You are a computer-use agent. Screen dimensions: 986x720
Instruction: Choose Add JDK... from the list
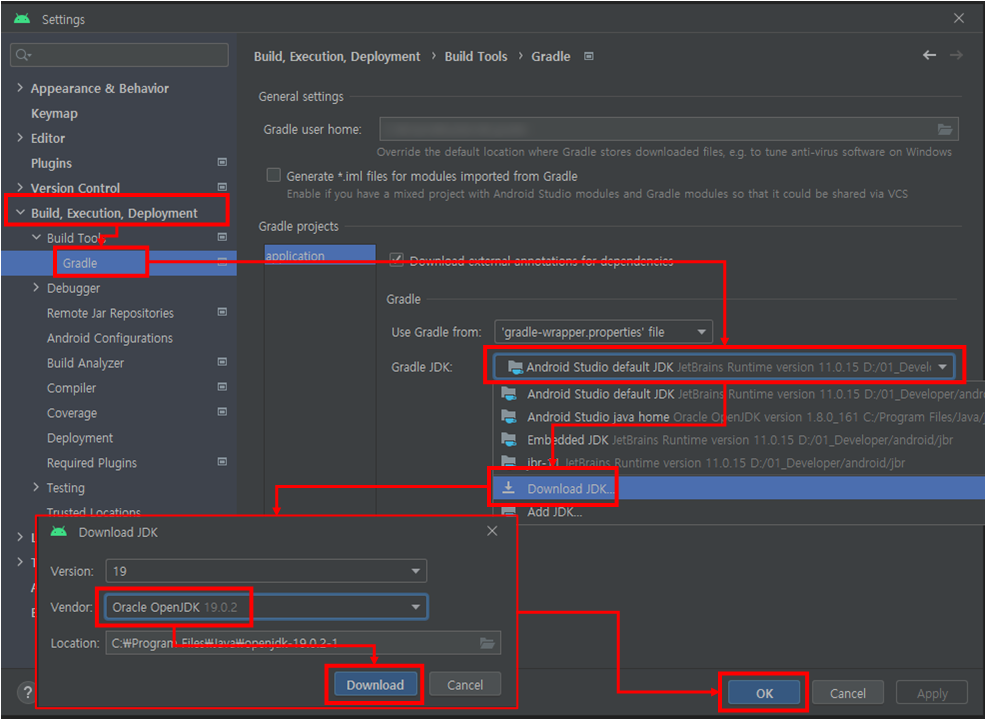739,512
